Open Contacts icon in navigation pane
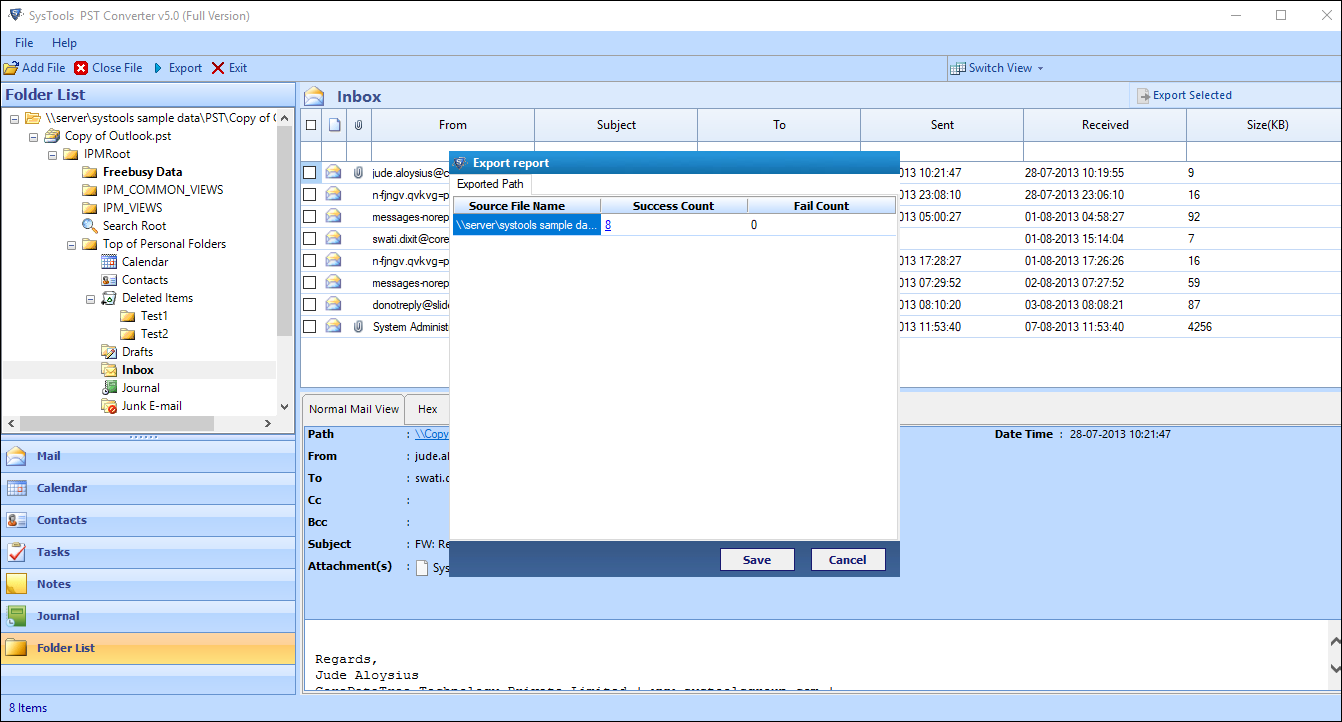 coord(16,520)
